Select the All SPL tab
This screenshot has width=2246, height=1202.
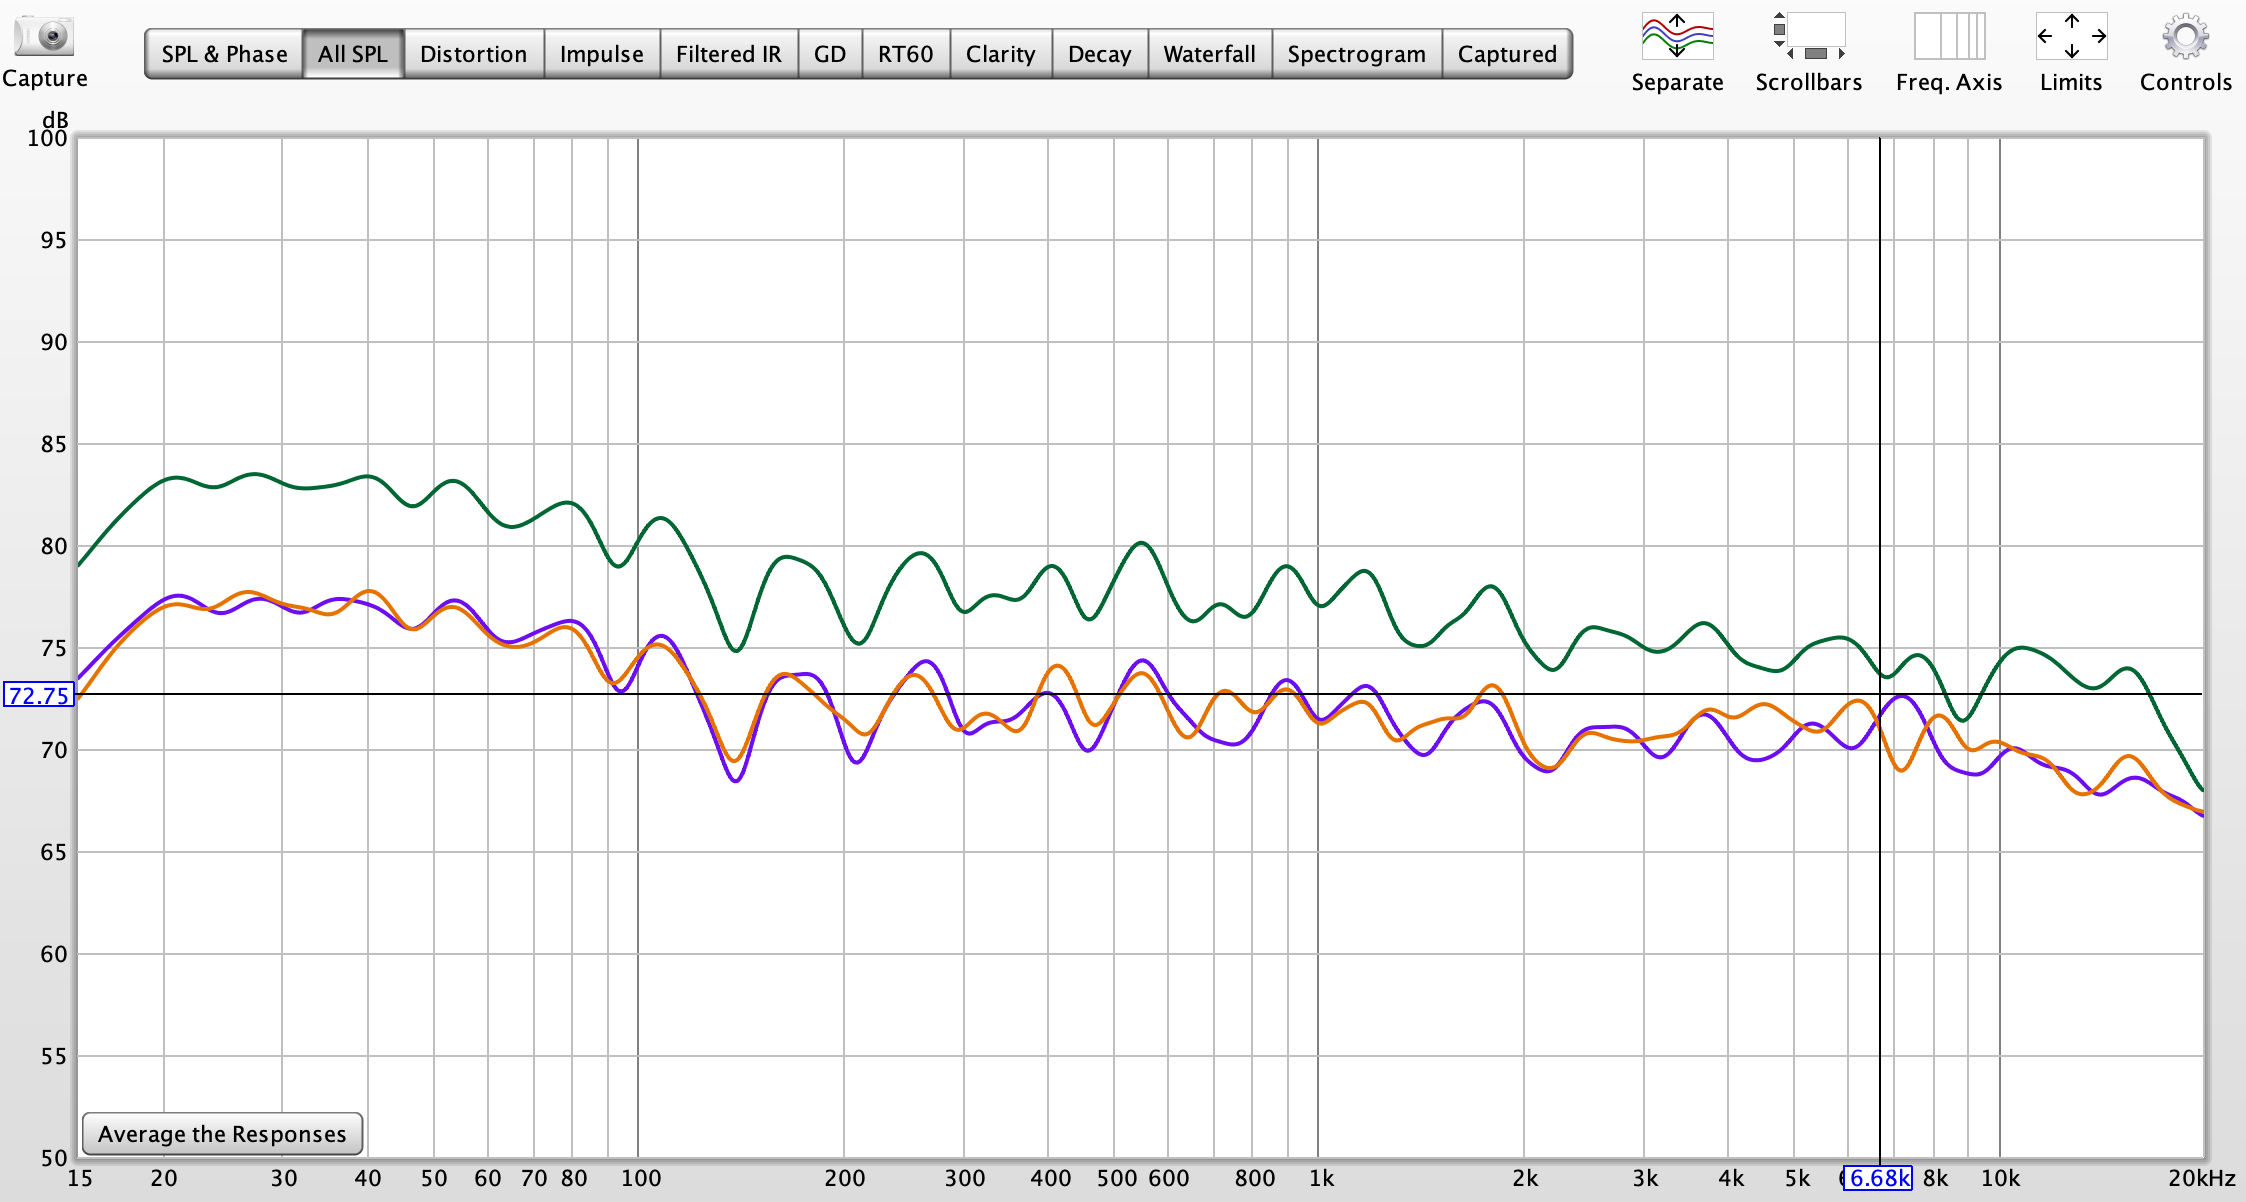353,54
